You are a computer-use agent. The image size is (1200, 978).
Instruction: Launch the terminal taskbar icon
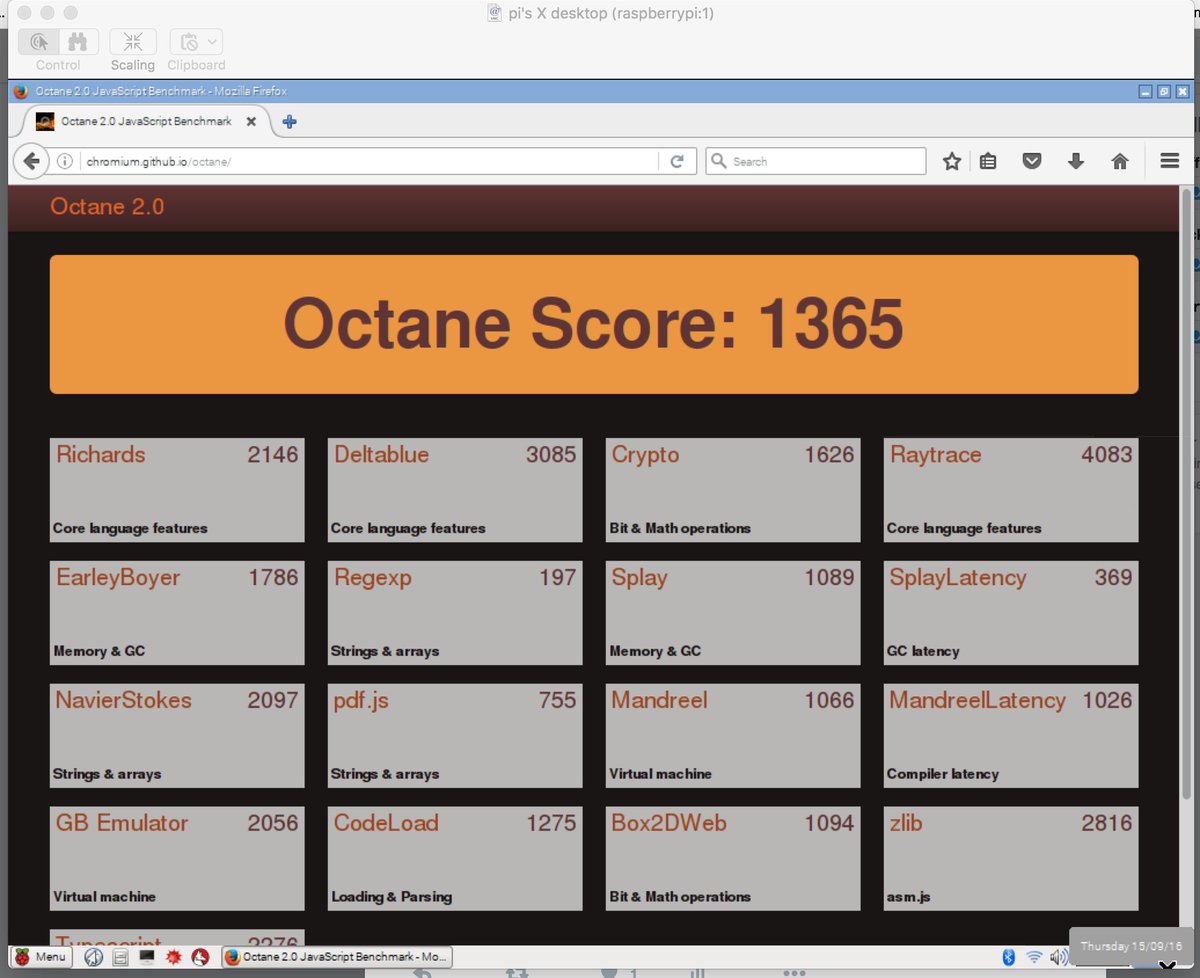(x=147, y=957)
